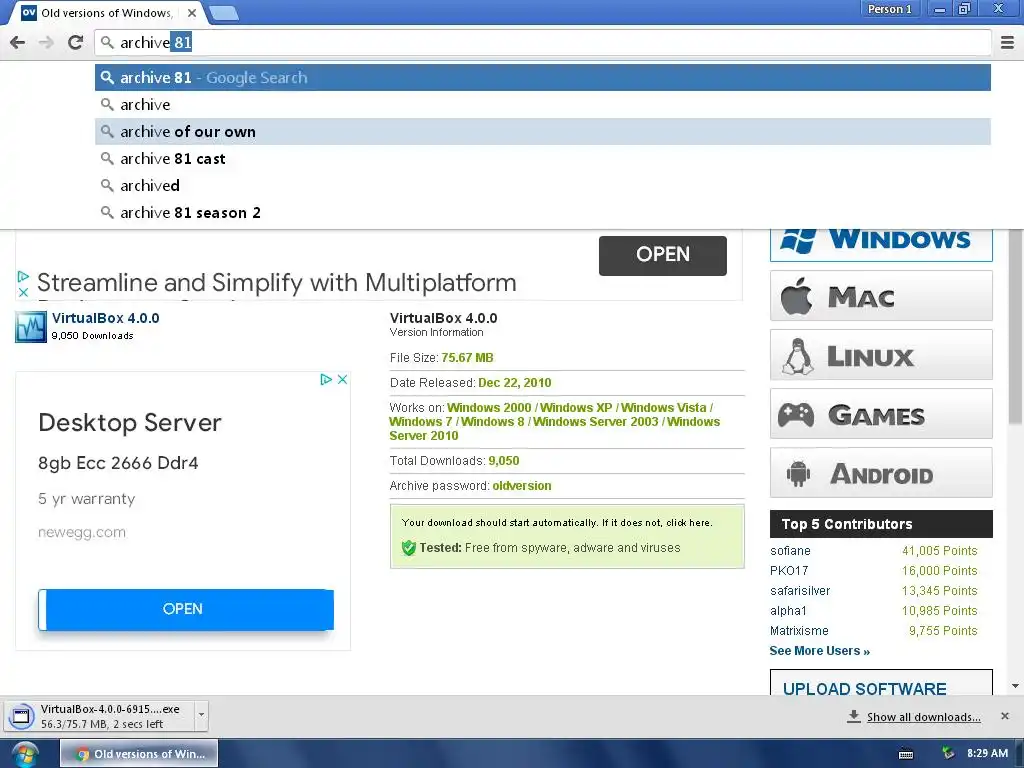This screenshot has height=768, width=1024.
Task: Choose the "archive 81 cast" suggestion
Action: pos(542,159)
